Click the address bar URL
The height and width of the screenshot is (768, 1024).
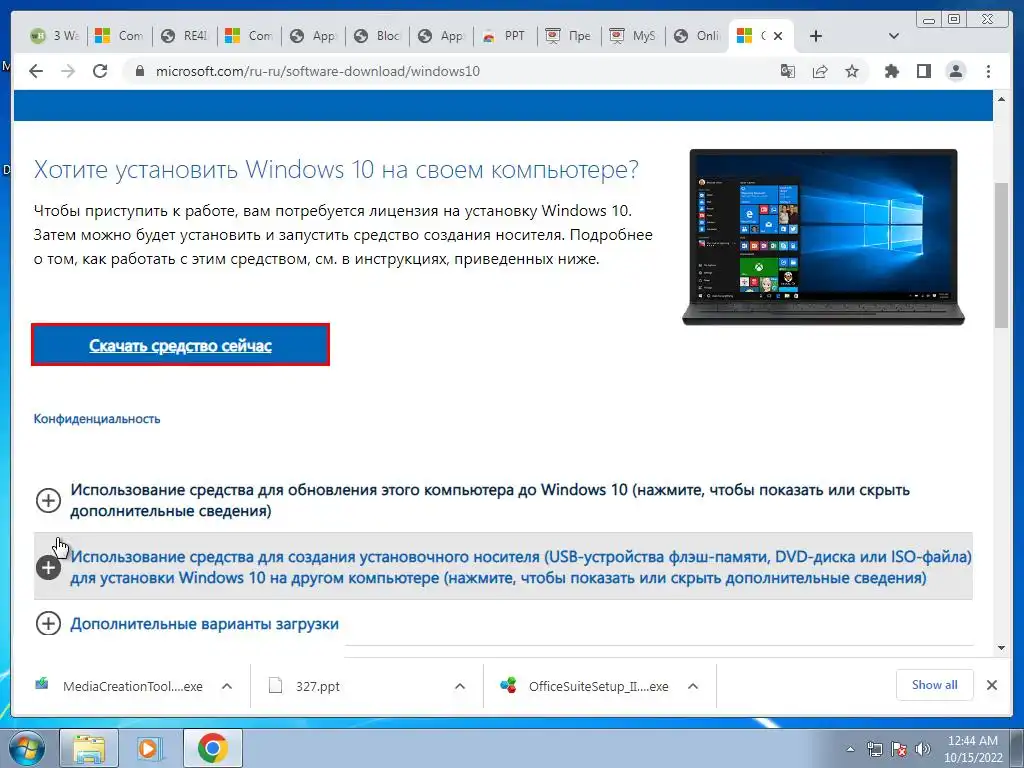point(317,71)
